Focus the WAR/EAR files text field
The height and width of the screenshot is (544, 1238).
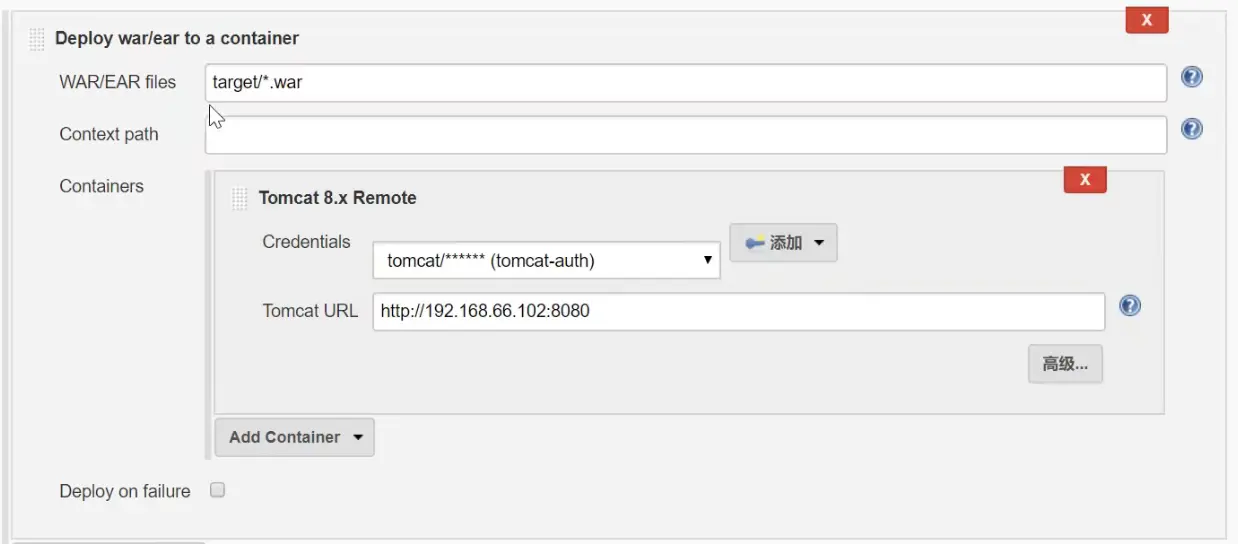[x=685, y=83]
